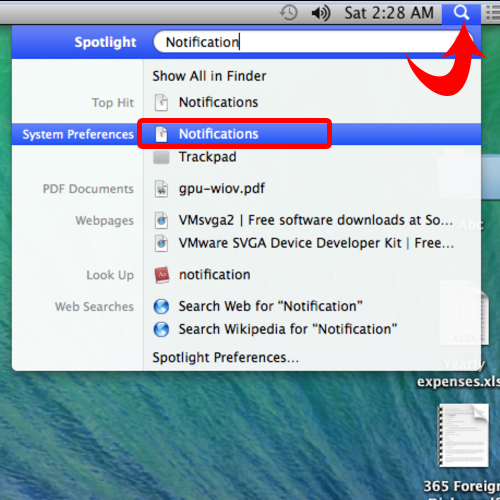The height and width of the screenshot is (500, 500).
Task: Click the Trackpad preference pane icon
Action: point(161,157)
